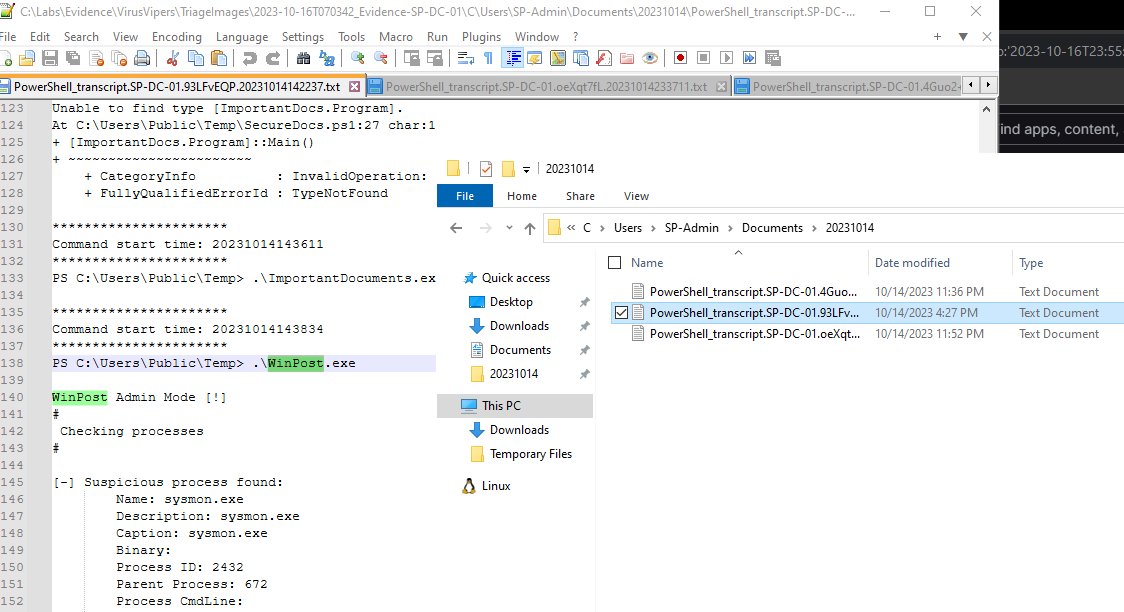Screen dimensions: 1124x612
Task: Click the Paste clipboard icon
Action: (219, 58)
